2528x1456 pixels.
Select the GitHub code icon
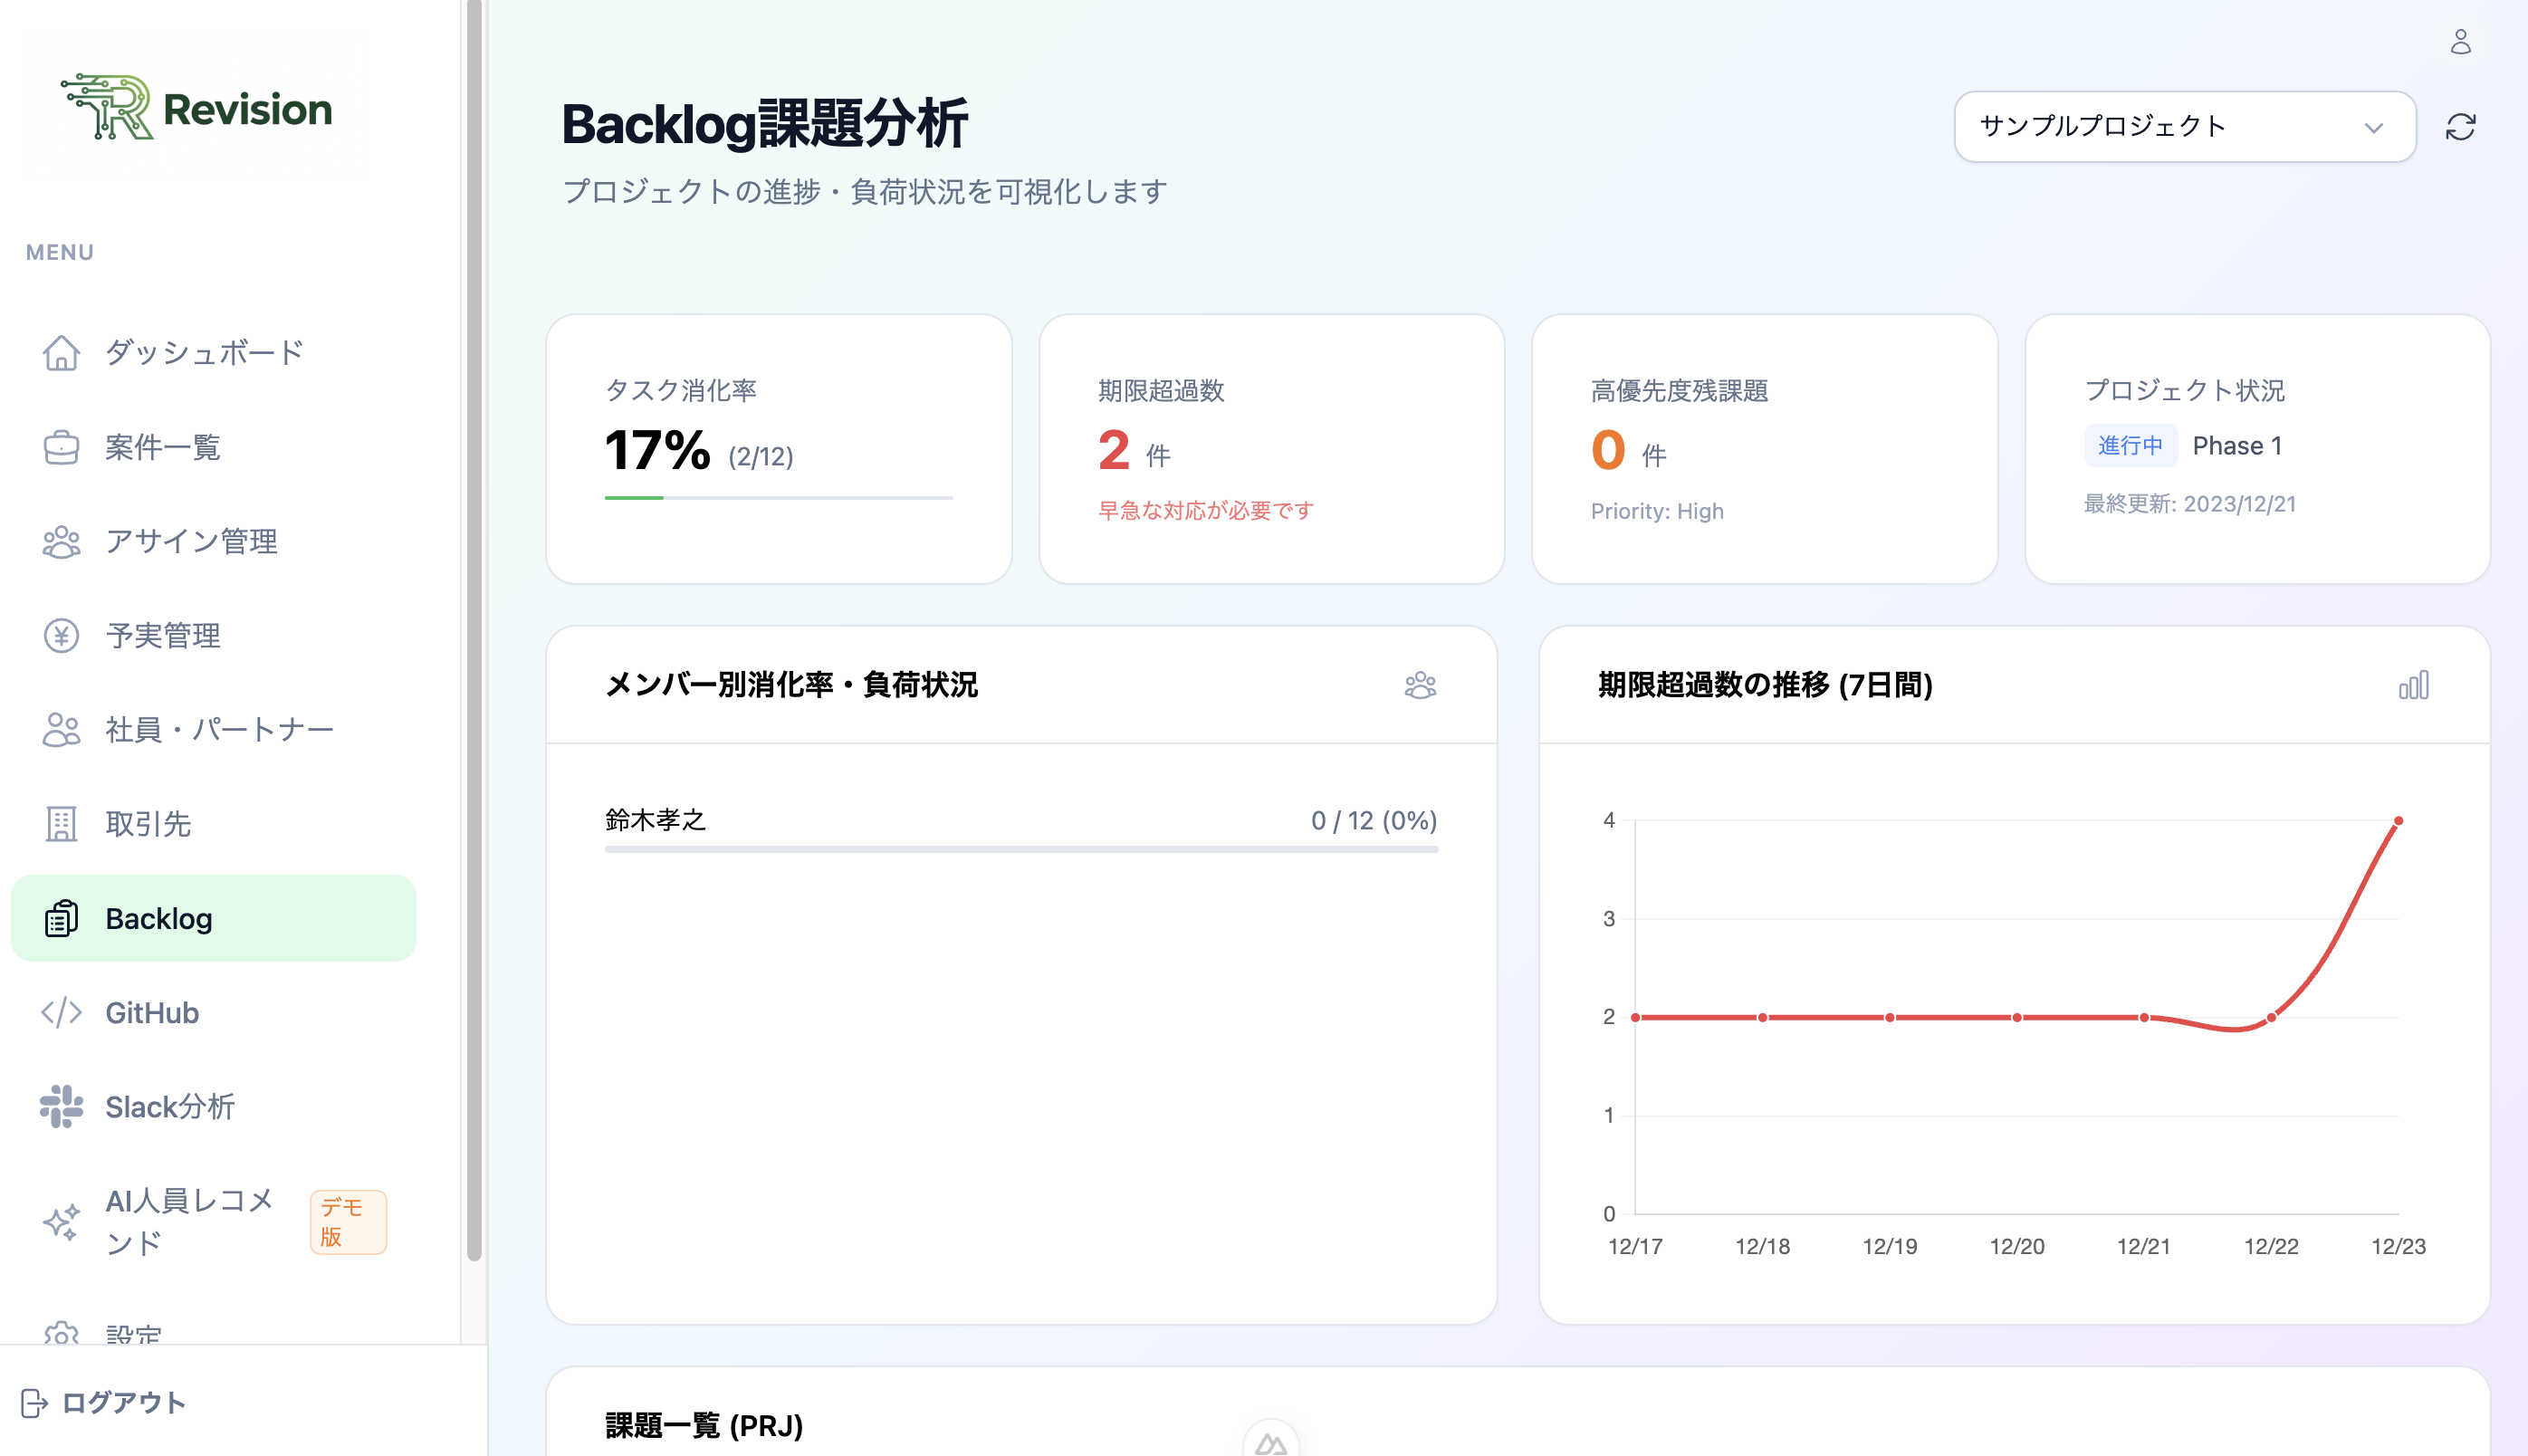(61, 1012)
